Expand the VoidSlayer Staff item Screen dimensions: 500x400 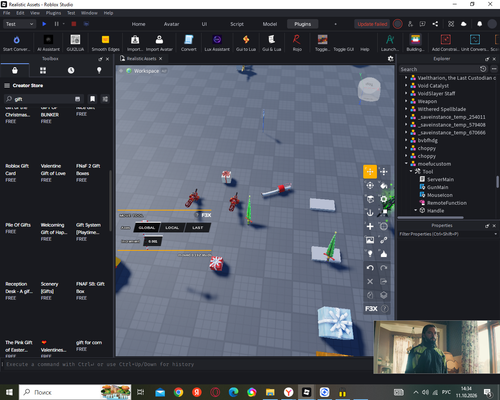coord(406,93)
